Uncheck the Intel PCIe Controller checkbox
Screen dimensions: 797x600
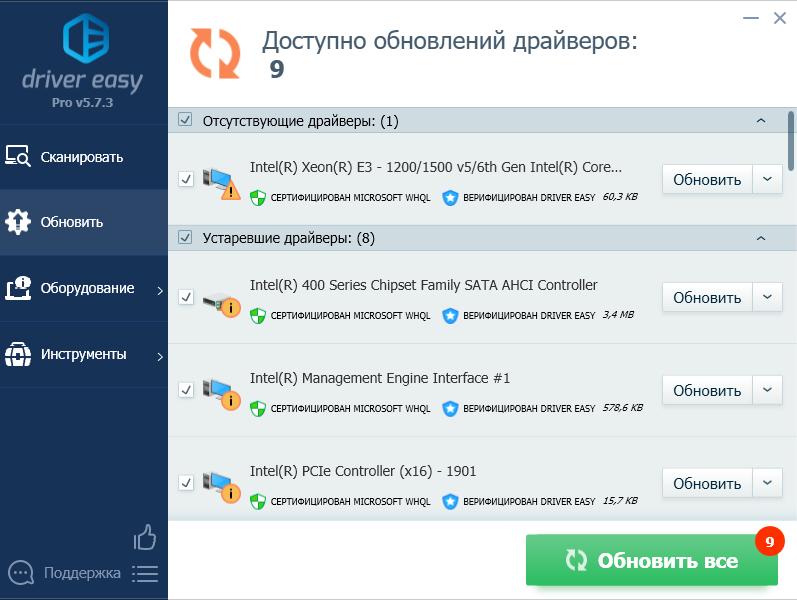point(185,483)
